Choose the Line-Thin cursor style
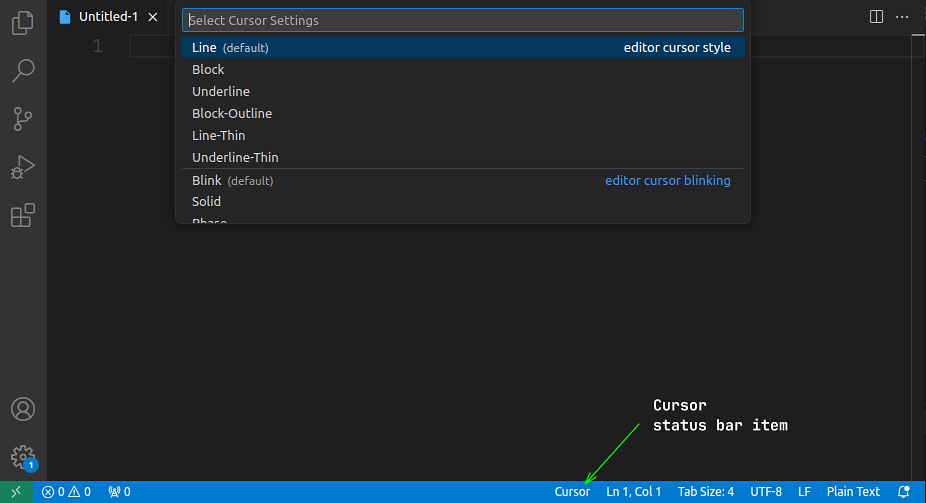The image size is (926, 503). (463, 135)
